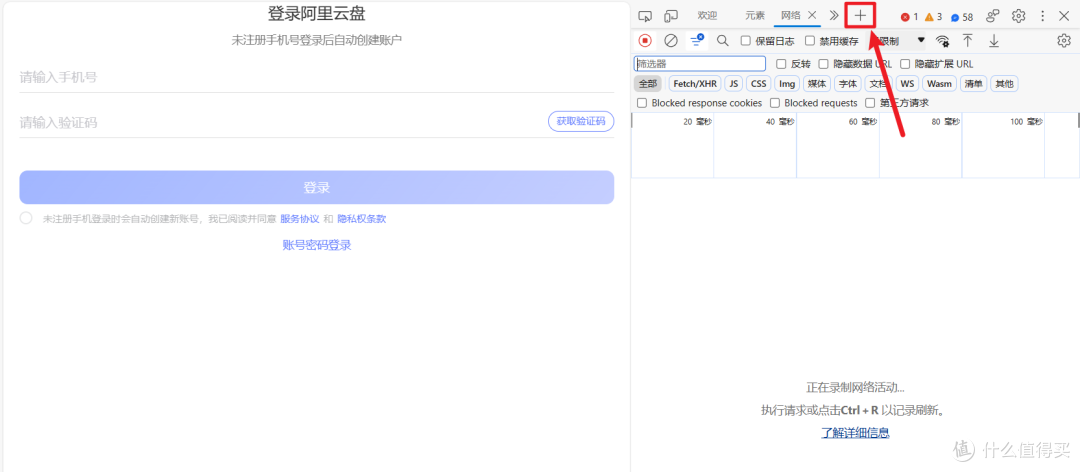Open the red error count indicator
This screenshot has width=1080, height=472.
[909, 17]
